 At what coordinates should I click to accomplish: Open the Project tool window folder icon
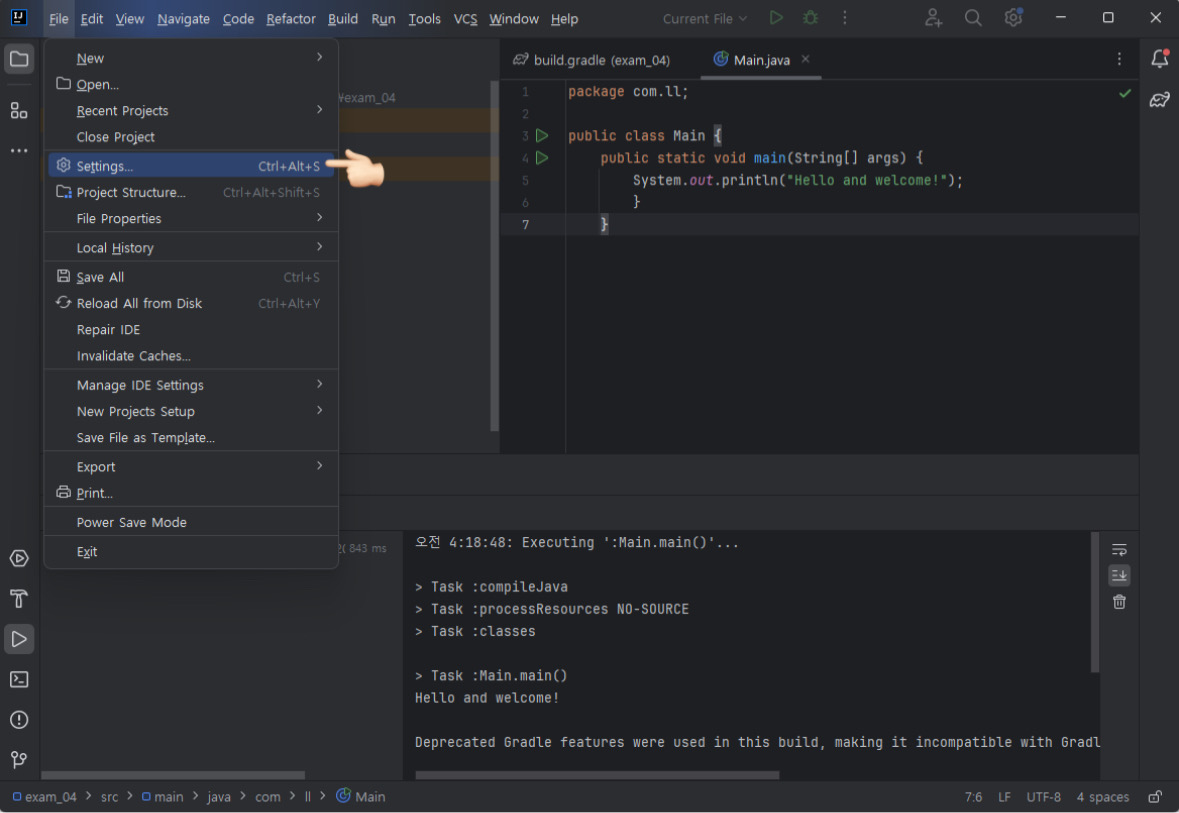point(19,59)
